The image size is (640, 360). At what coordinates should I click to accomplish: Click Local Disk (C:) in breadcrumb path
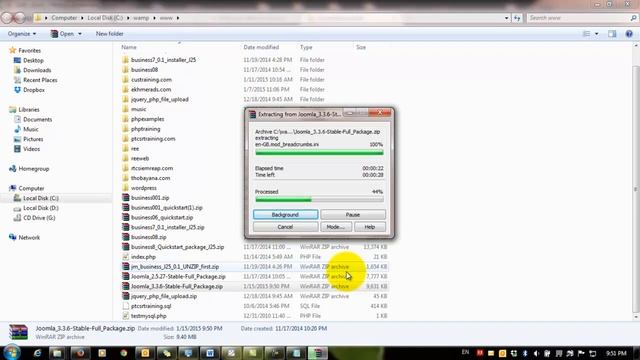click(x=105, y=18)
